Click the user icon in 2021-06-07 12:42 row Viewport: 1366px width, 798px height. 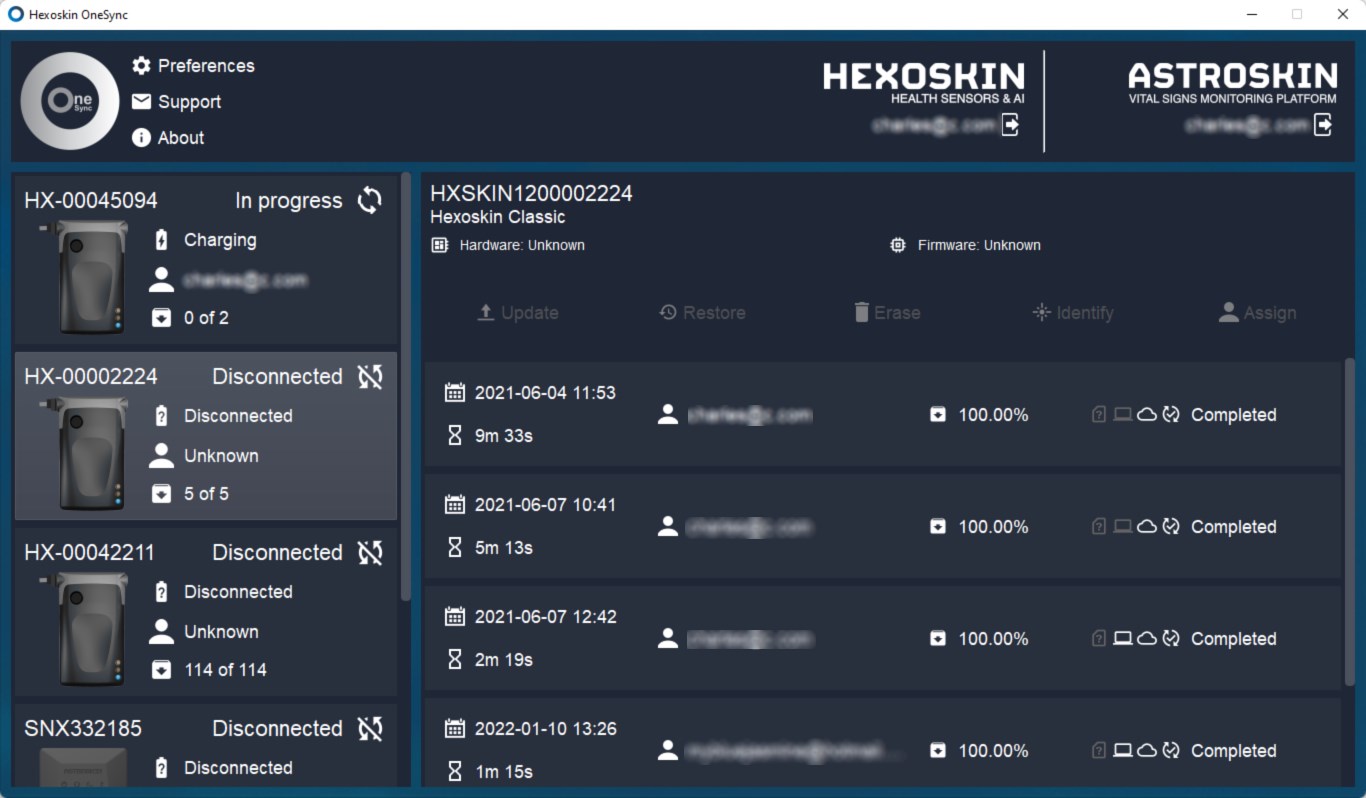[668, 639]
